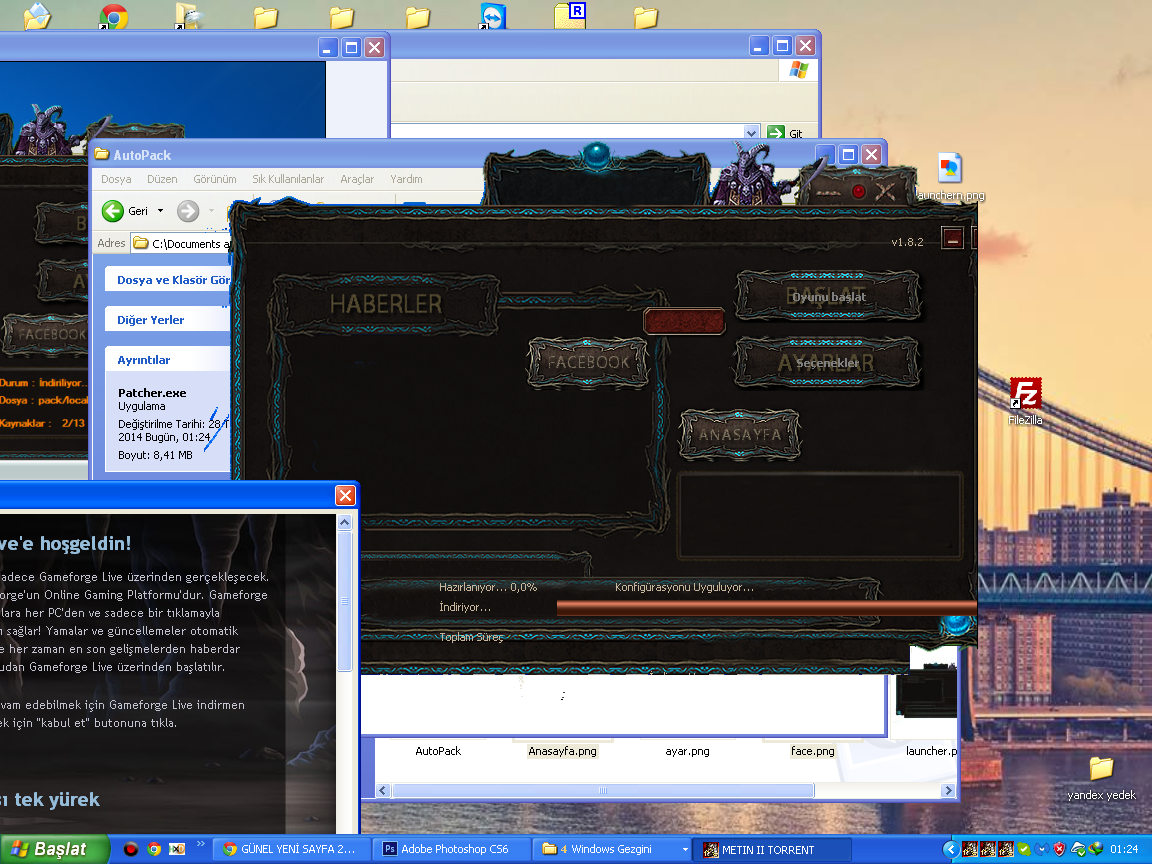Select the Anasayfa.png file
Image resolution: width=1152 pixels, height=864 pixels.
click(562, 751)
